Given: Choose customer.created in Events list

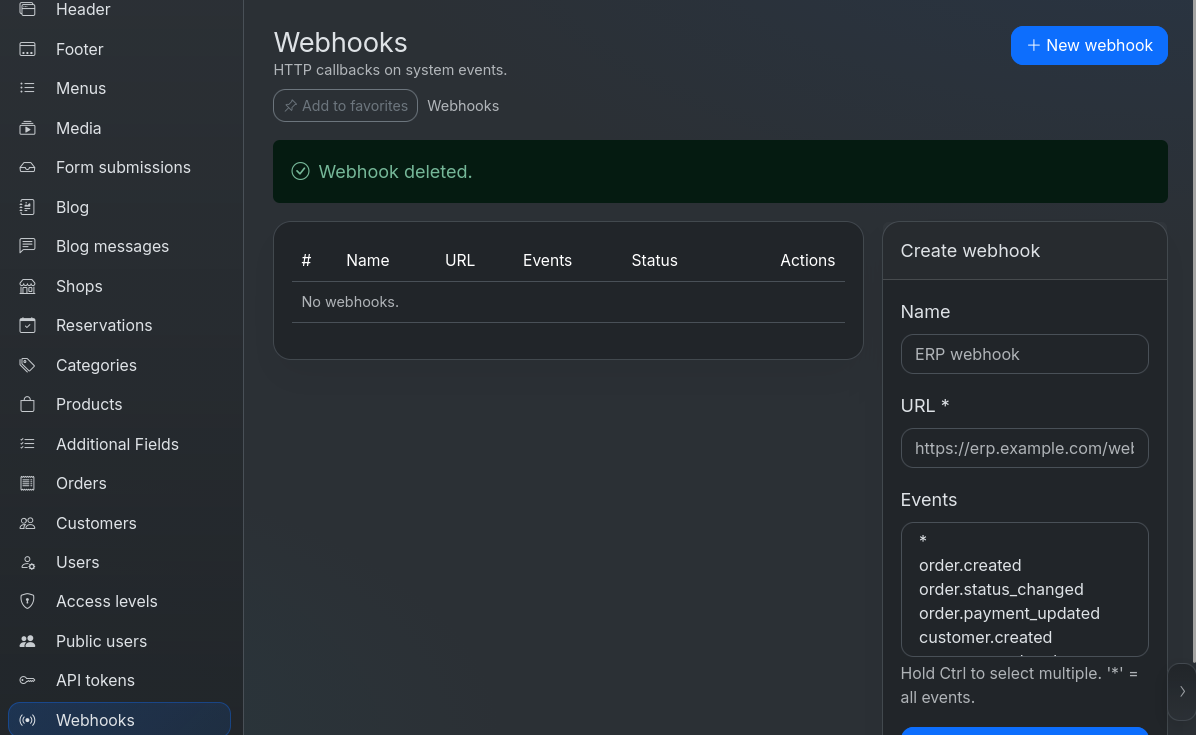Looking at the screenshot, I should pos(985,637).
